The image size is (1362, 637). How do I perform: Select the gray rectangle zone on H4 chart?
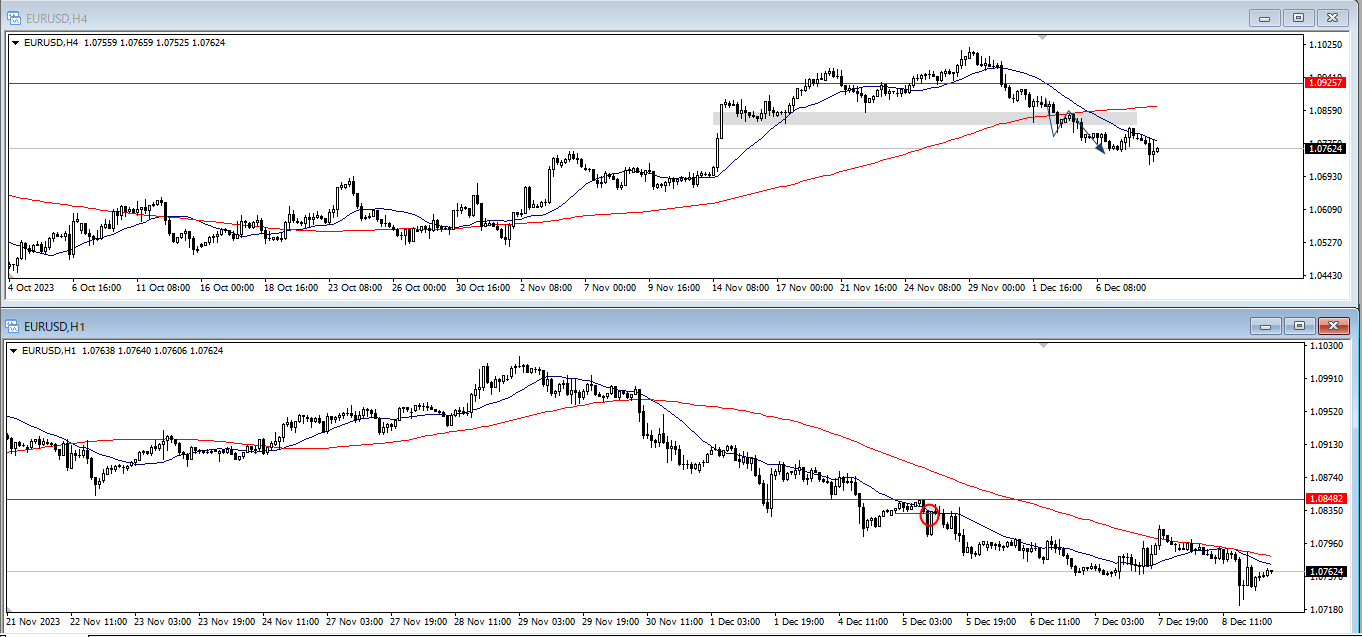point(900,118)
